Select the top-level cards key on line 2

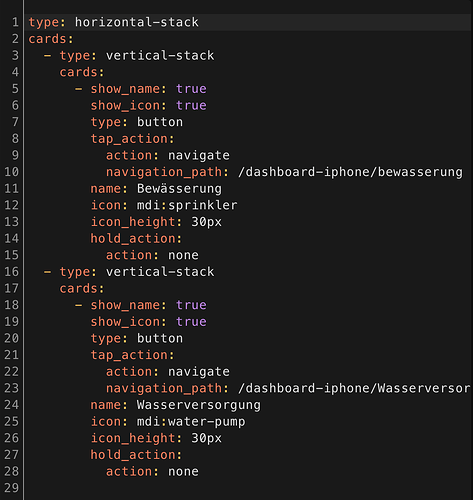click(47, 39)
